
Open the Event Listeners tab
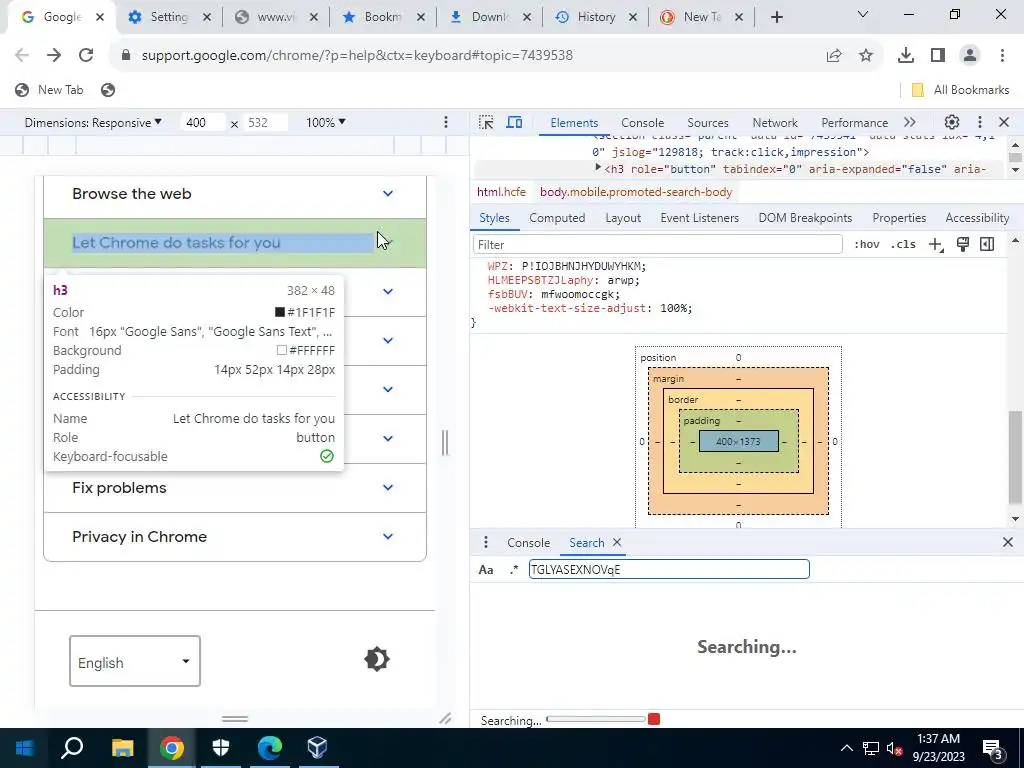[x=699, y=218]
